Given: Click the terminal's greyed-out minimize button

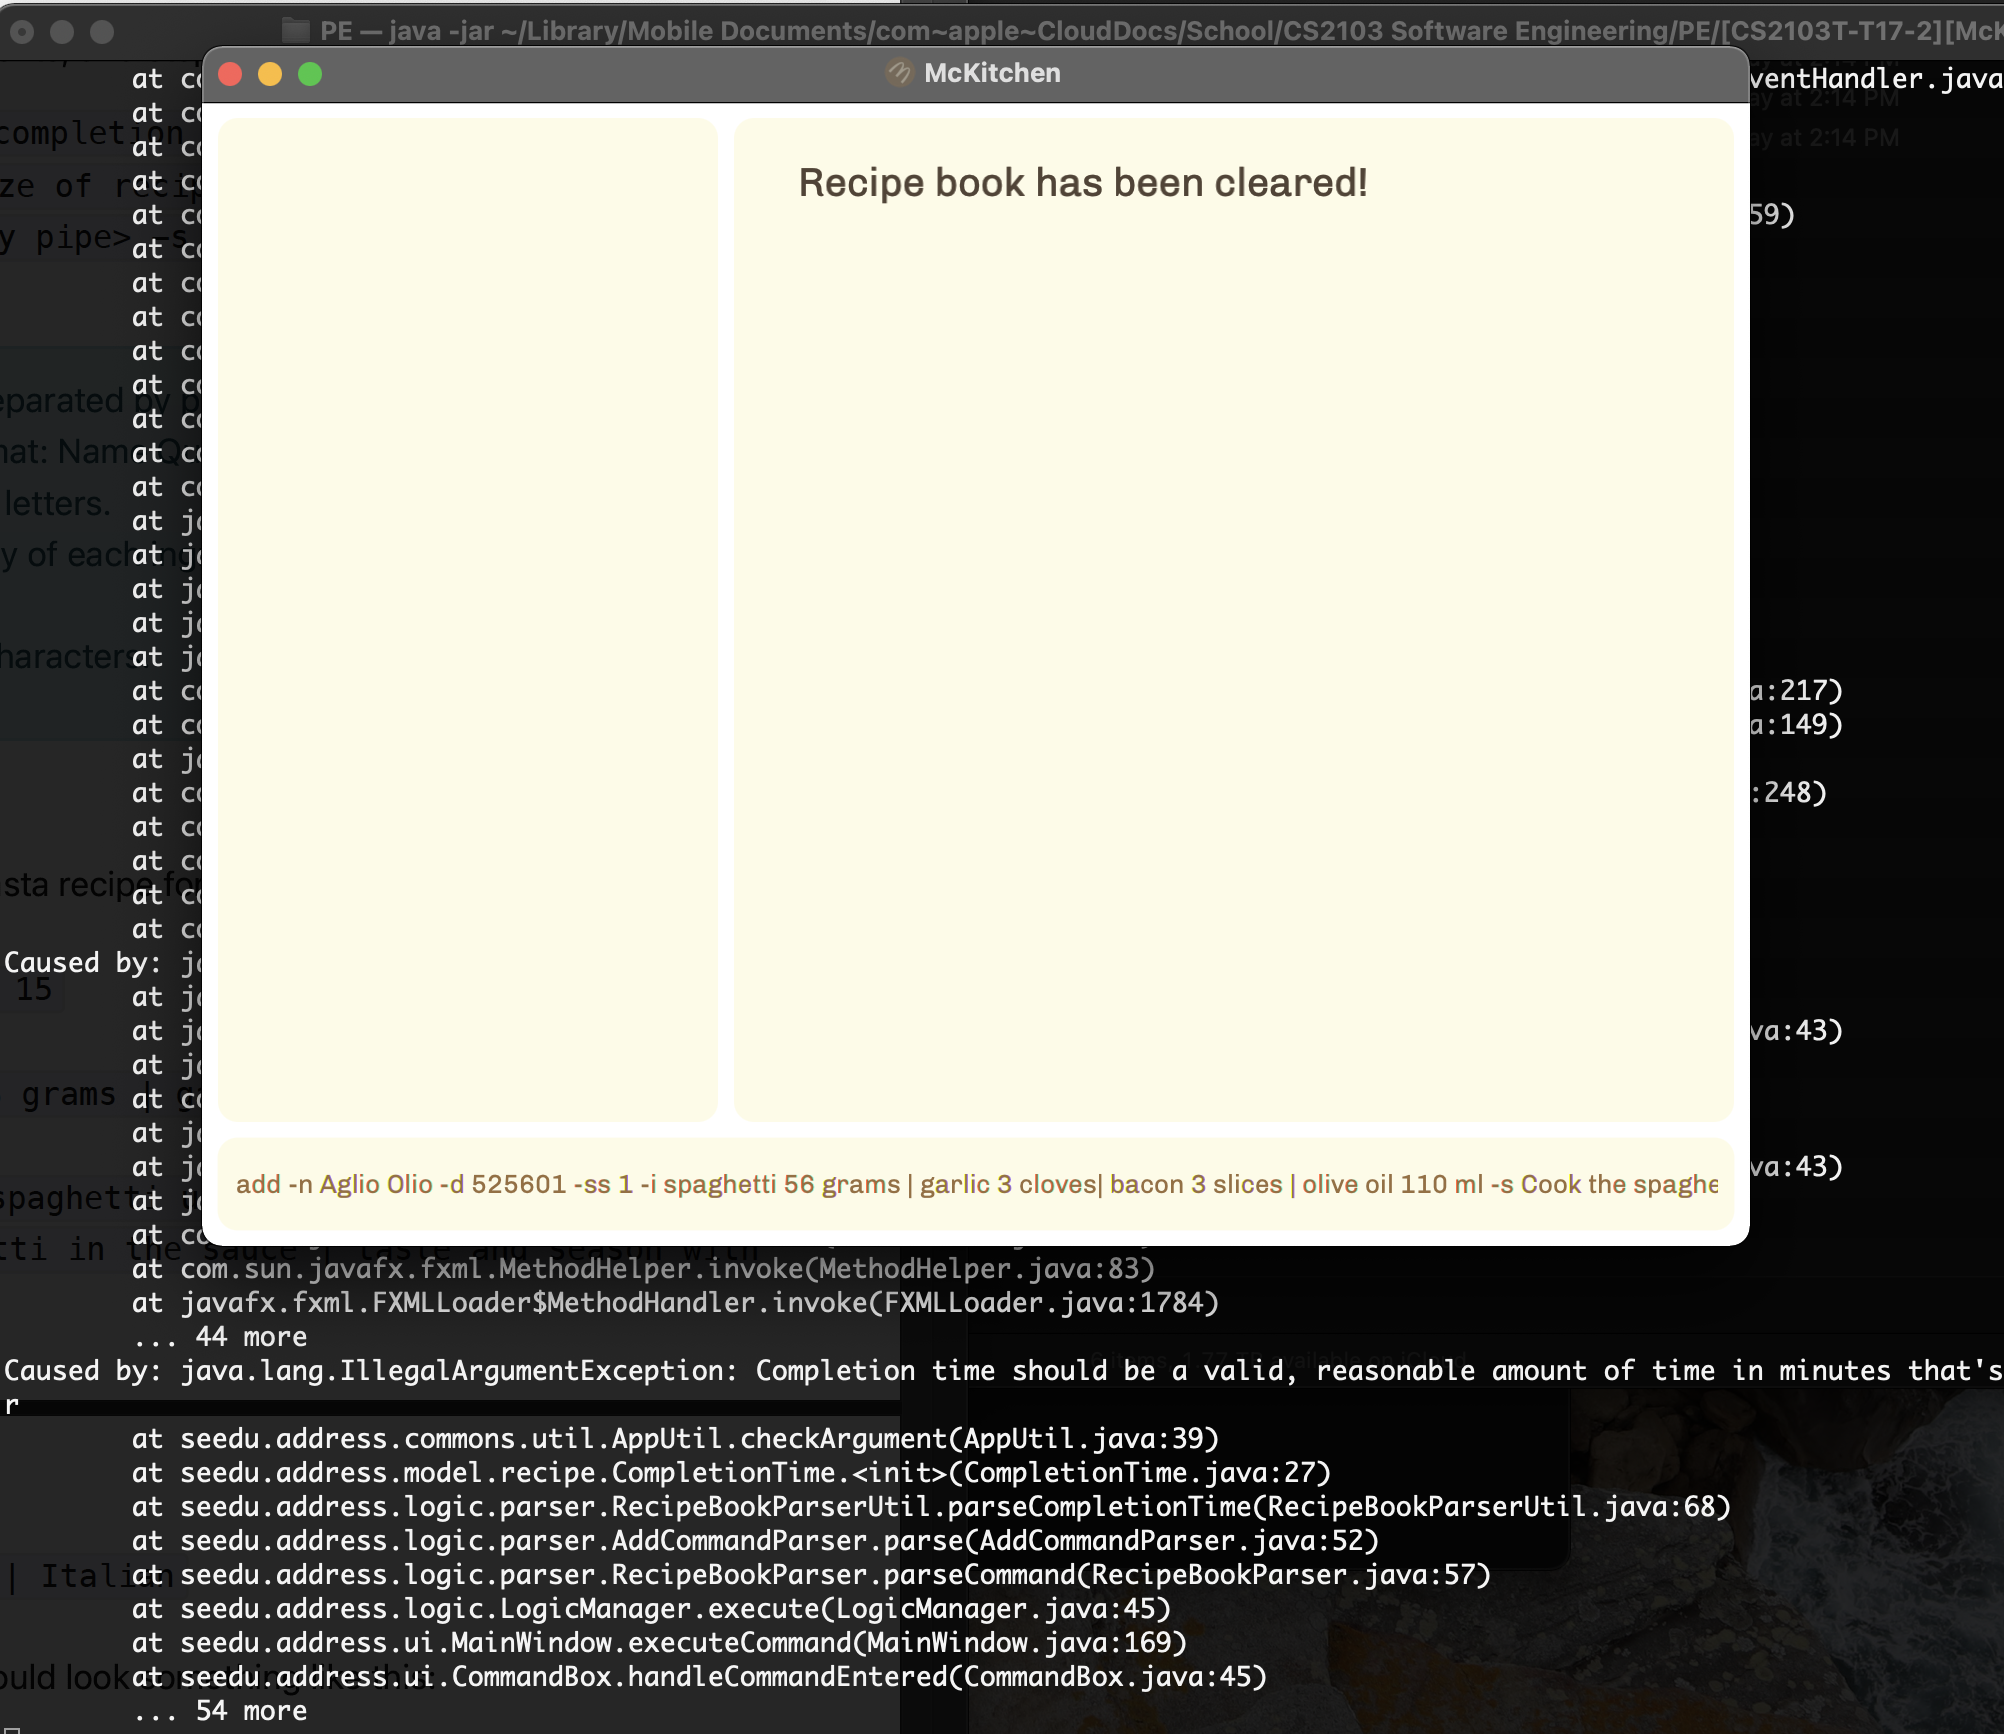Looking at the screenshot, I should click(x=62, y=32).
